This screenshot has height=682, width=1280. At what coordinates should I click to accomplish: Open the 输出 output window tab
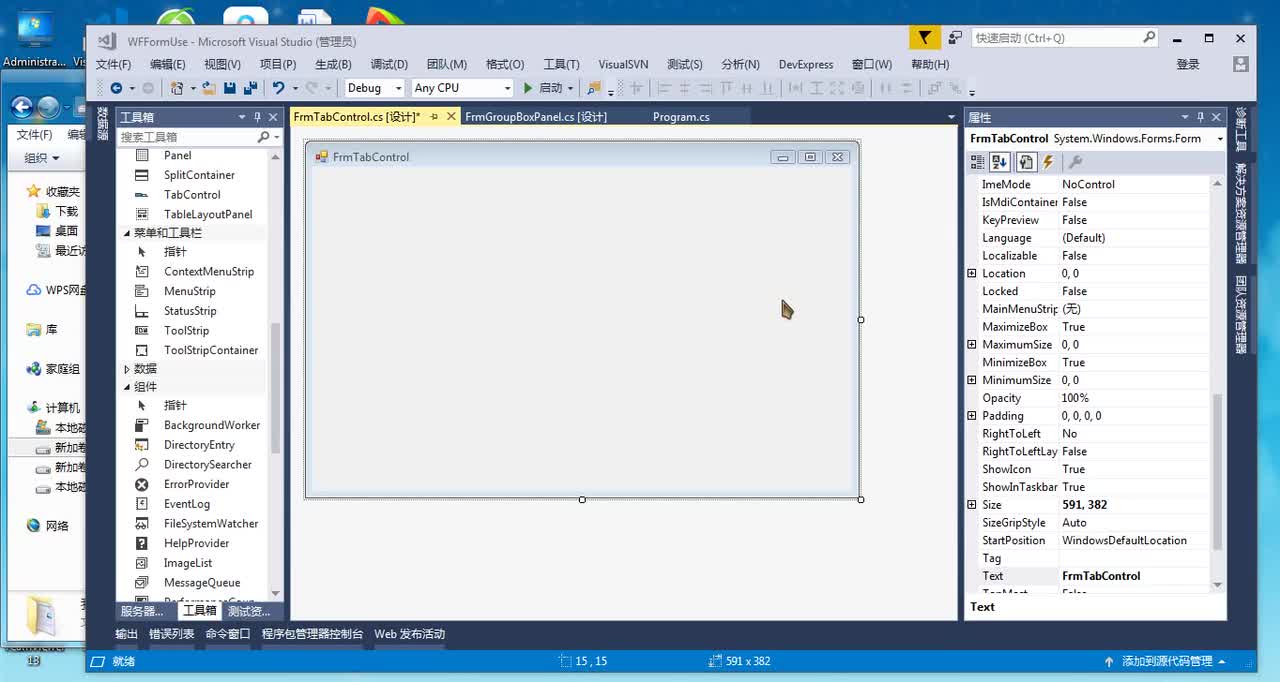tap(126, 634)
